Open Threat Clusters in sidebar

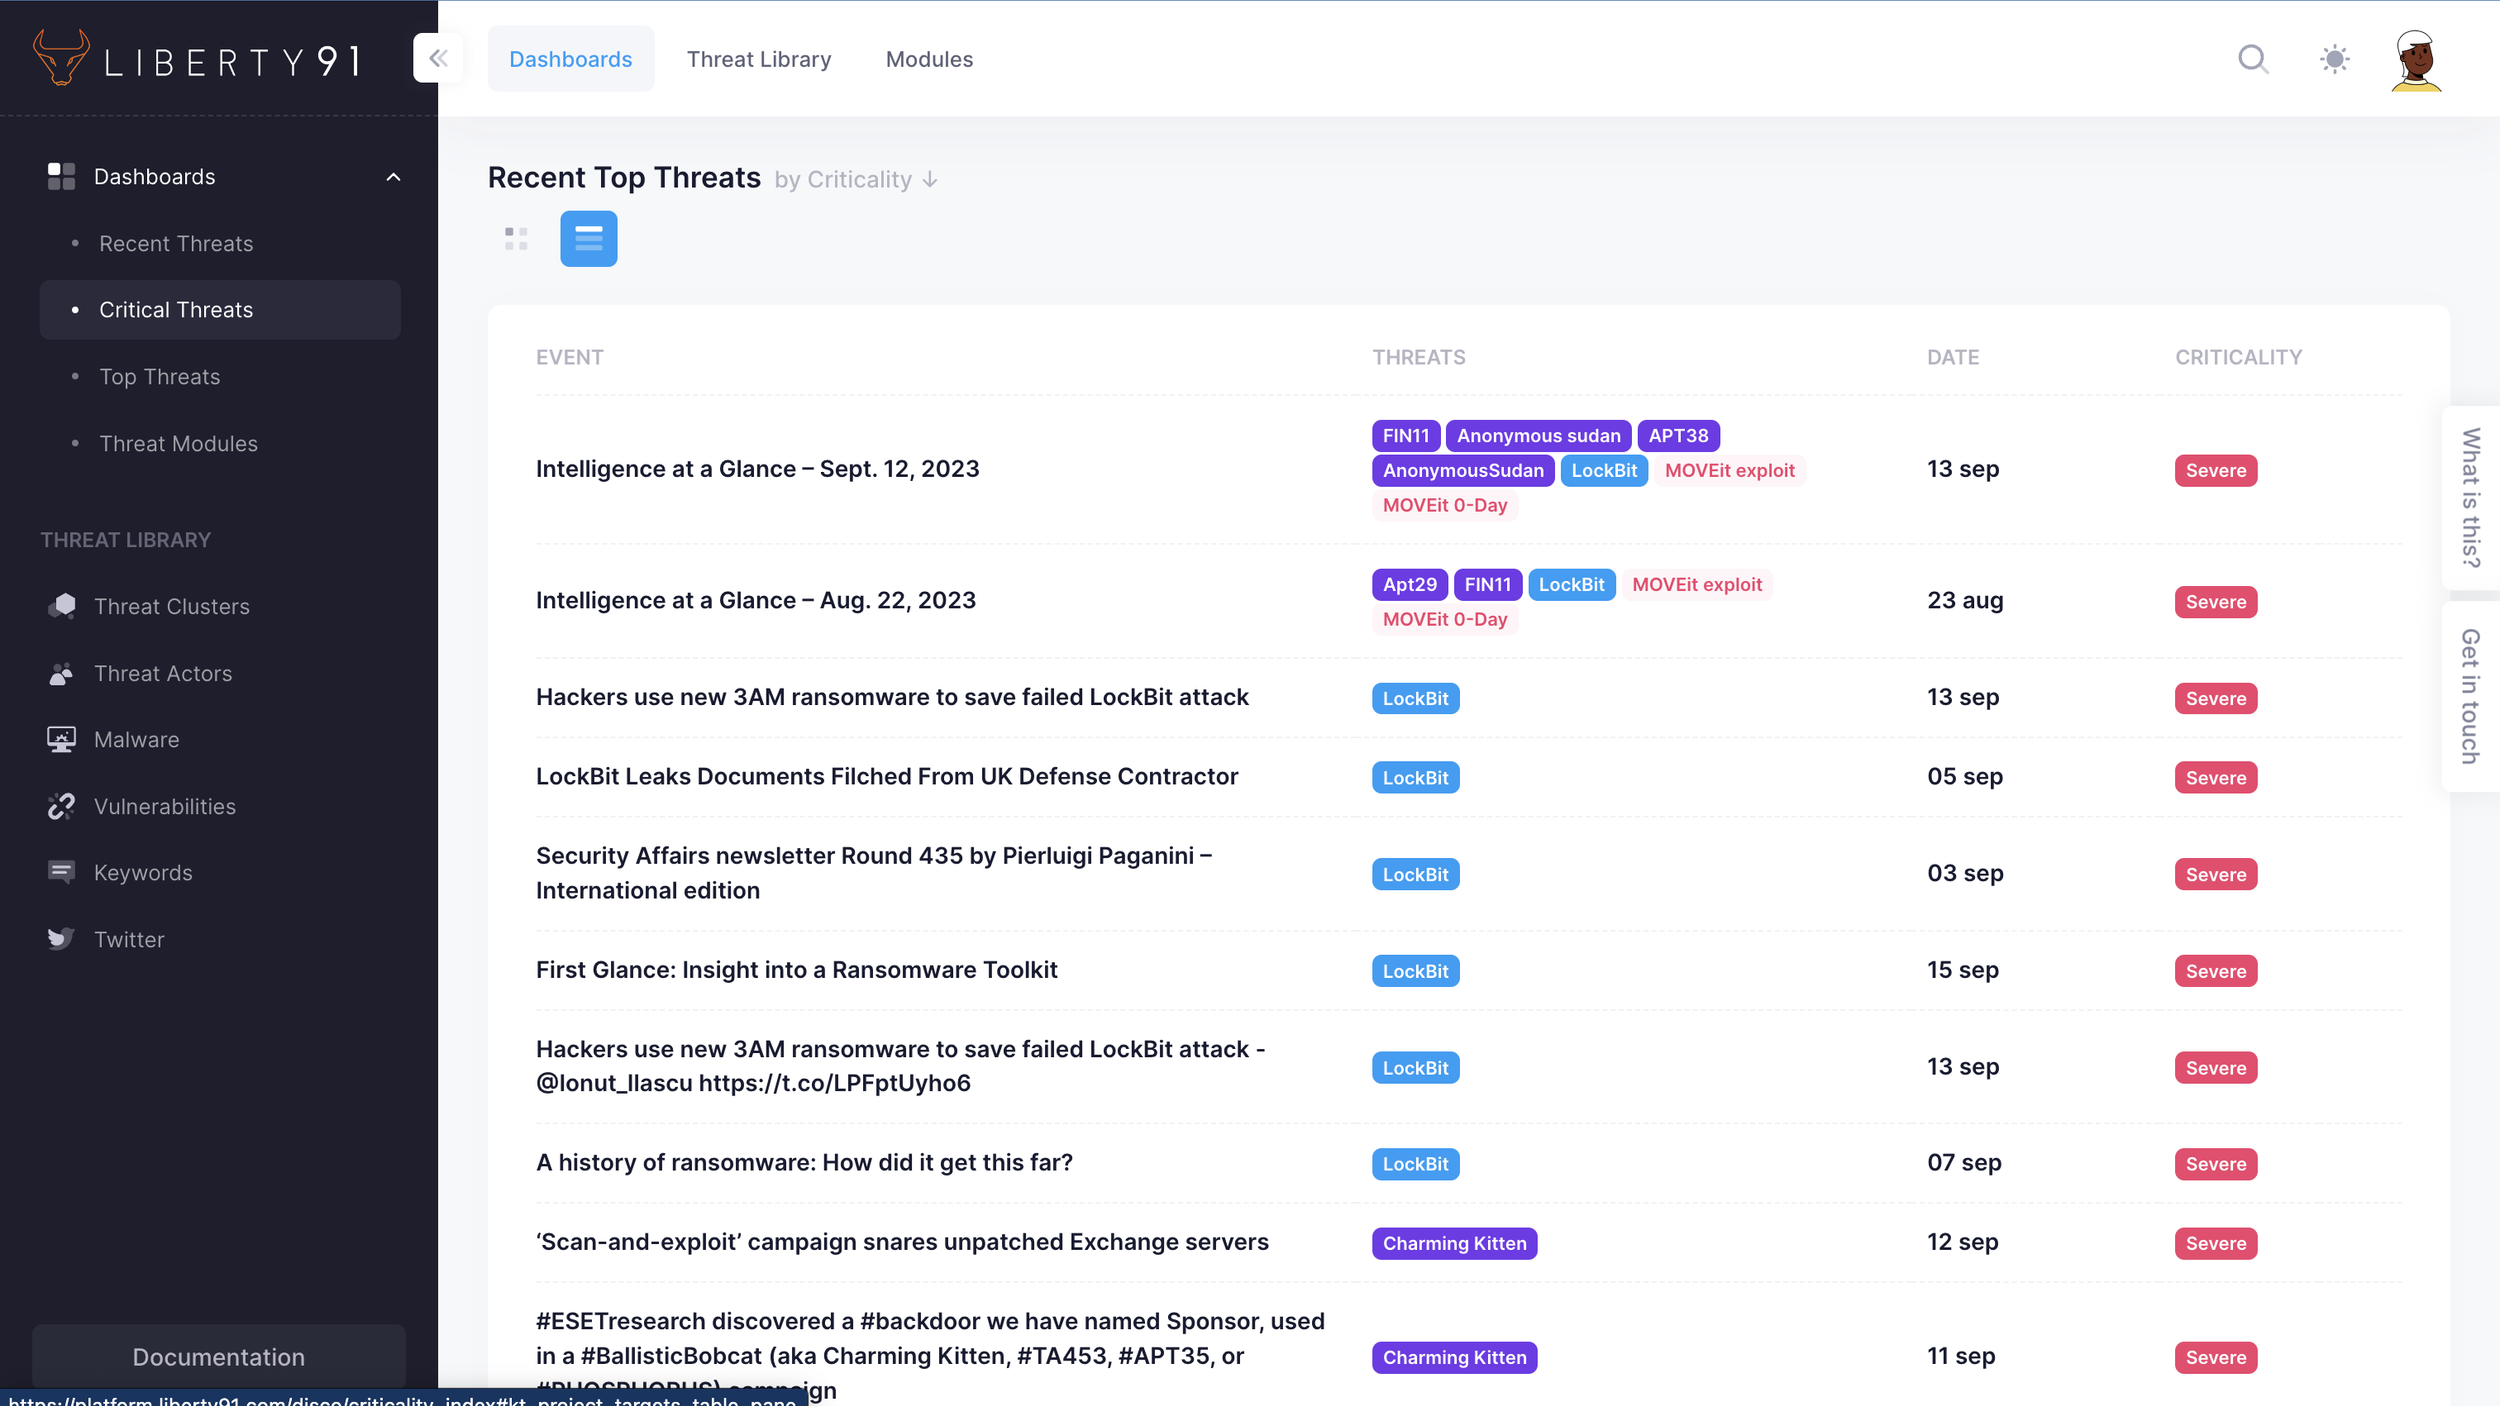(x=171, y=607)
